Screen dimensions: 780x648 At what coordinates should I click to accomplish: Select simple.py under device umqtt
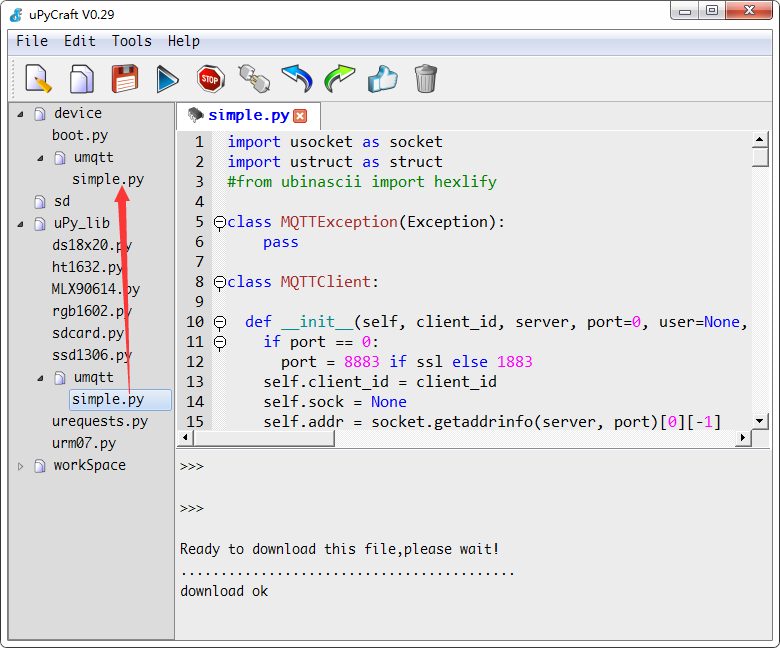click(x=108, y=179)
